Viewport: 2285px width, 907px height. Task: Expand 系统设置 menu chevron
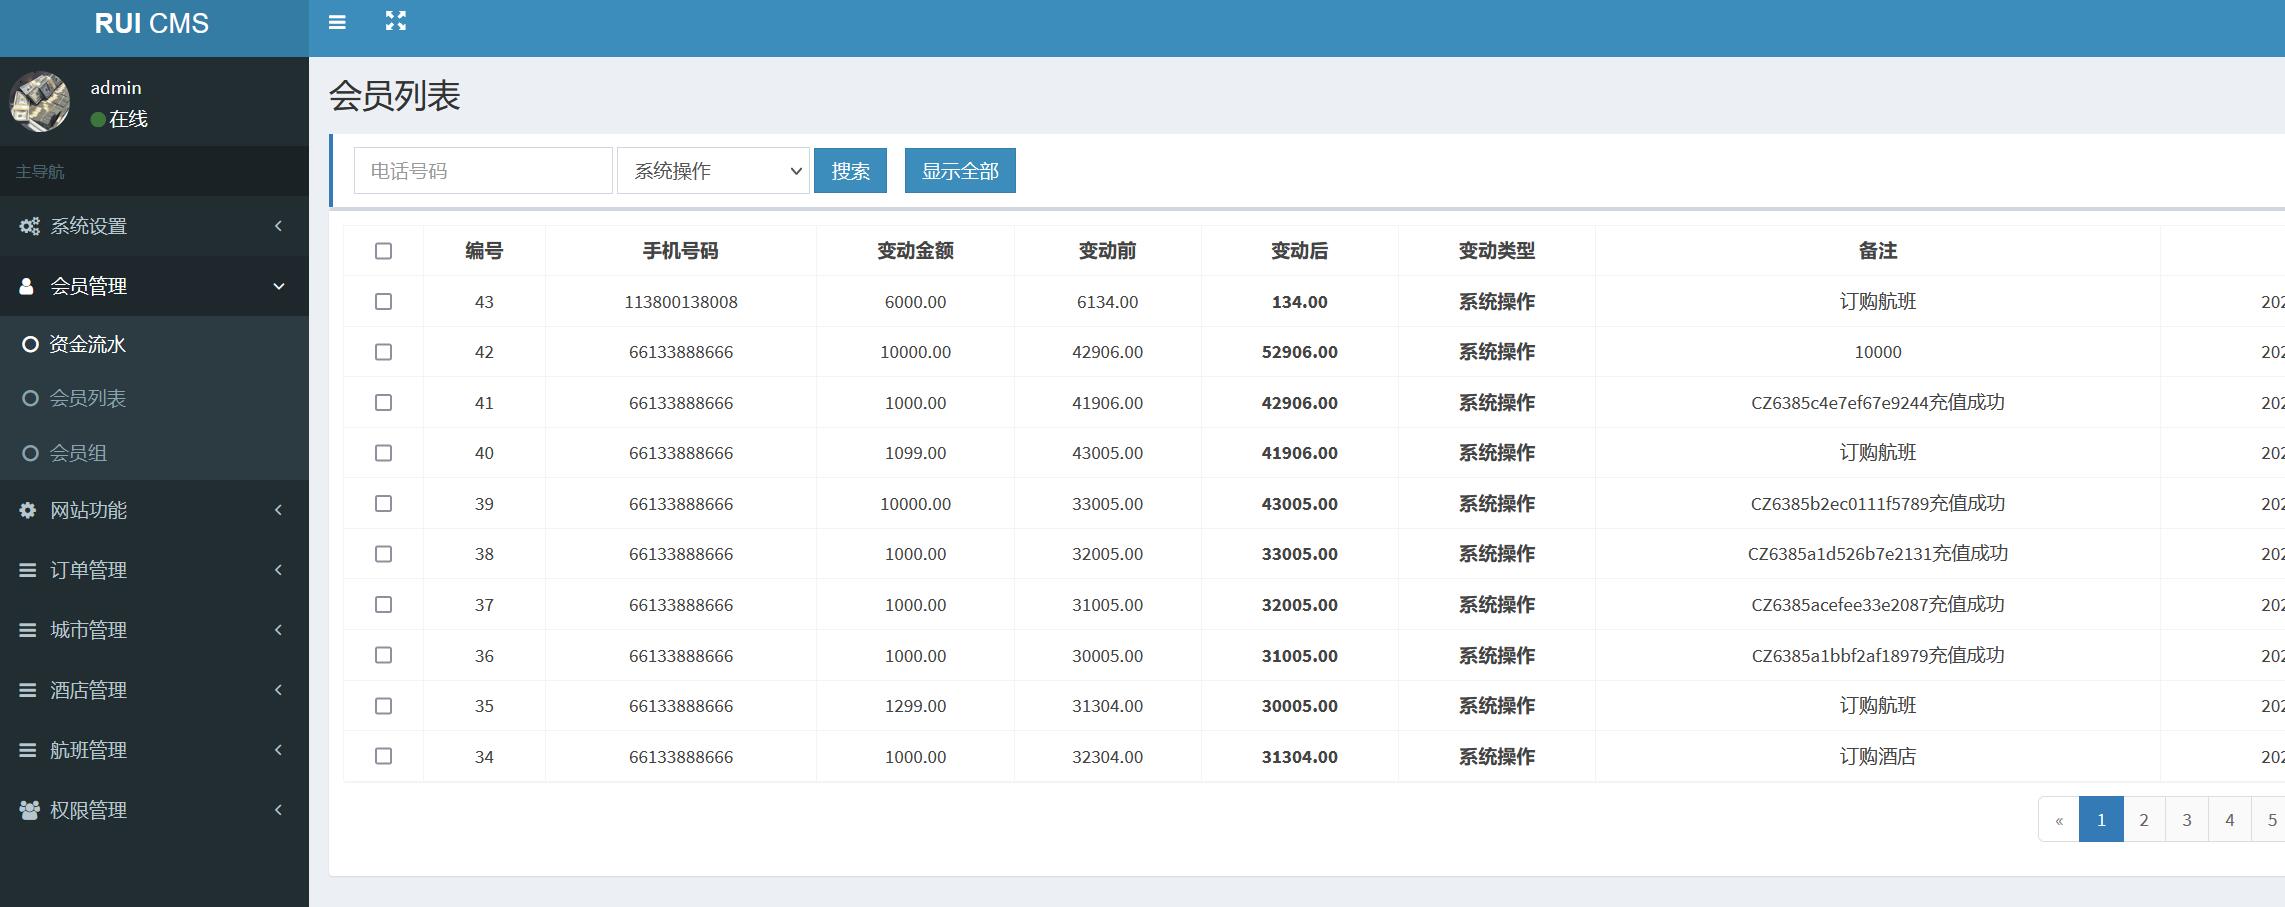pos(278,226)
